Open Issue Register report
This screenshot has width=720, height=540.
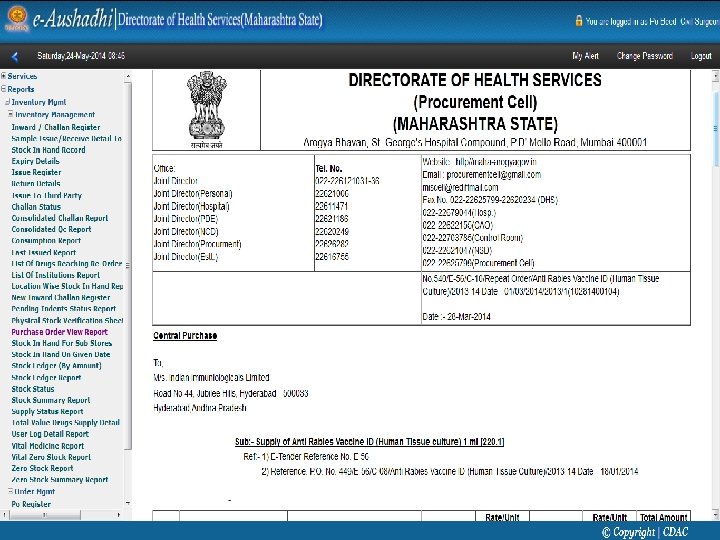point(36,172)
